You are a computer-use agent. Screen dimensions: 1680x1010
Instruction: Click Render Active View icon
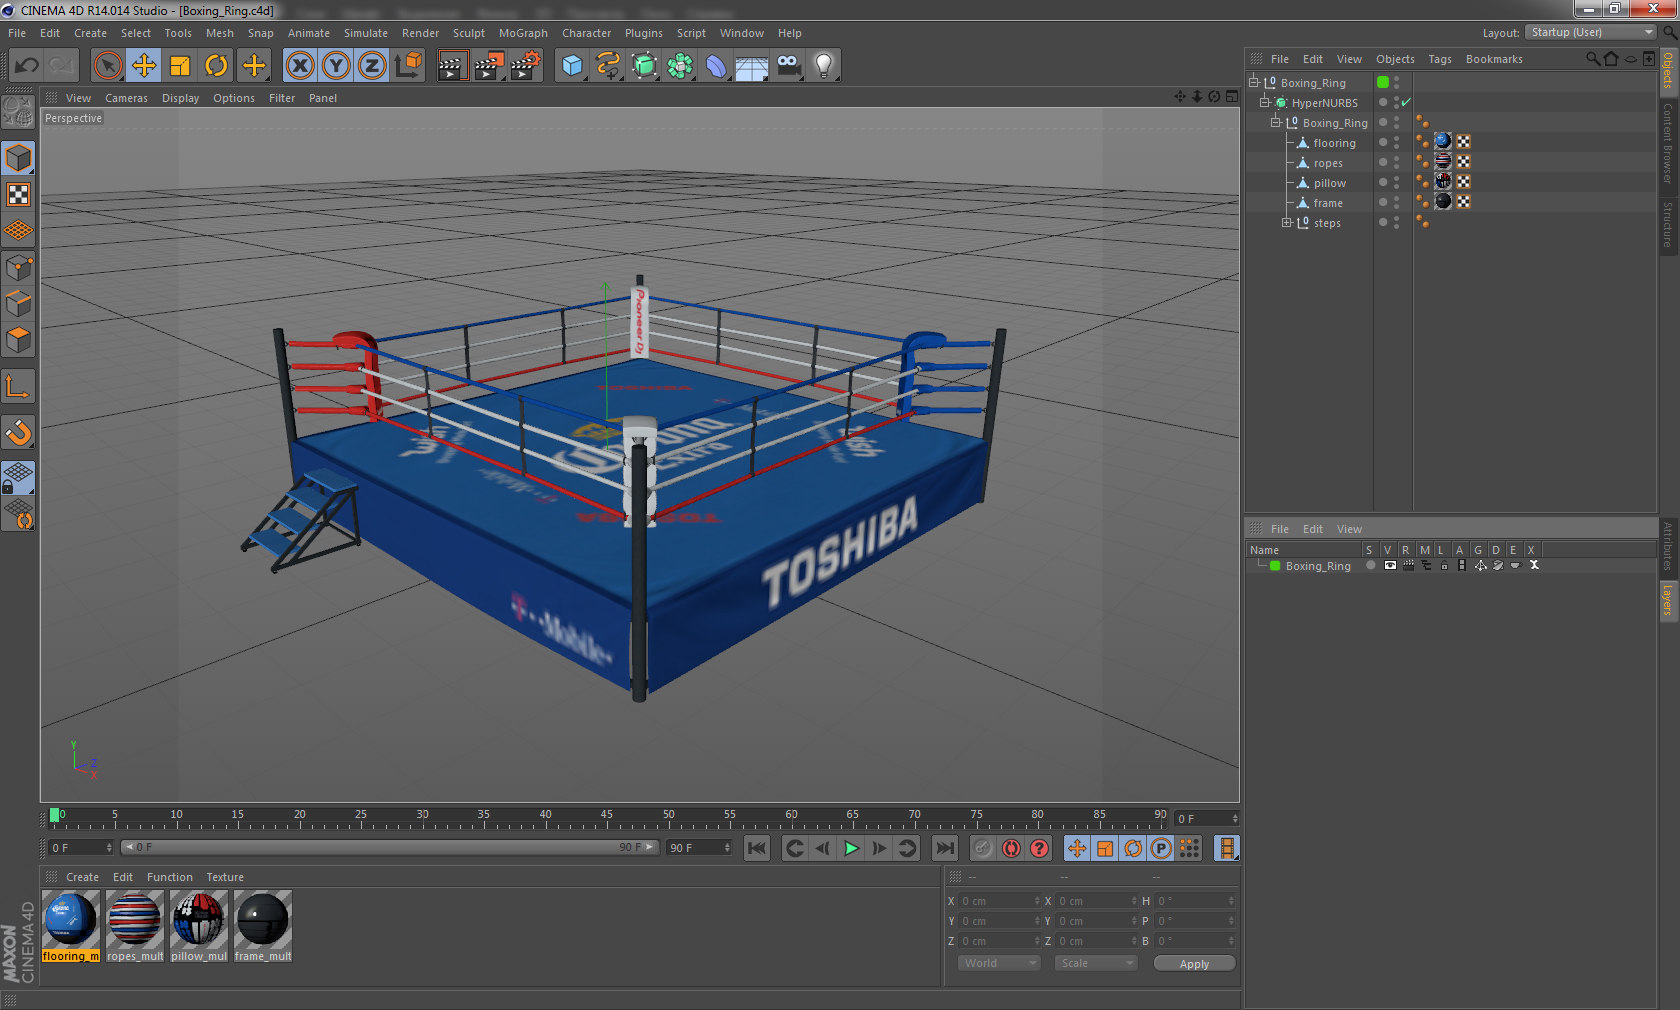(x=452, y=66)
